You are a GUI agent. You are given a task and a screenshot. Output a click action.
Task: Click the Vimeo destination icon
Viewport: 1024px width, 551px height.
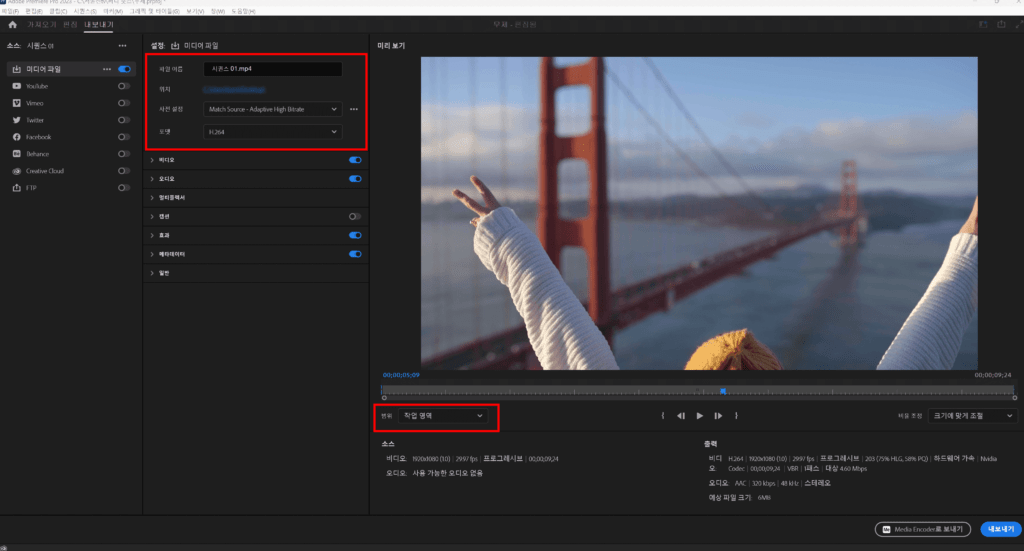coord(16,103)
